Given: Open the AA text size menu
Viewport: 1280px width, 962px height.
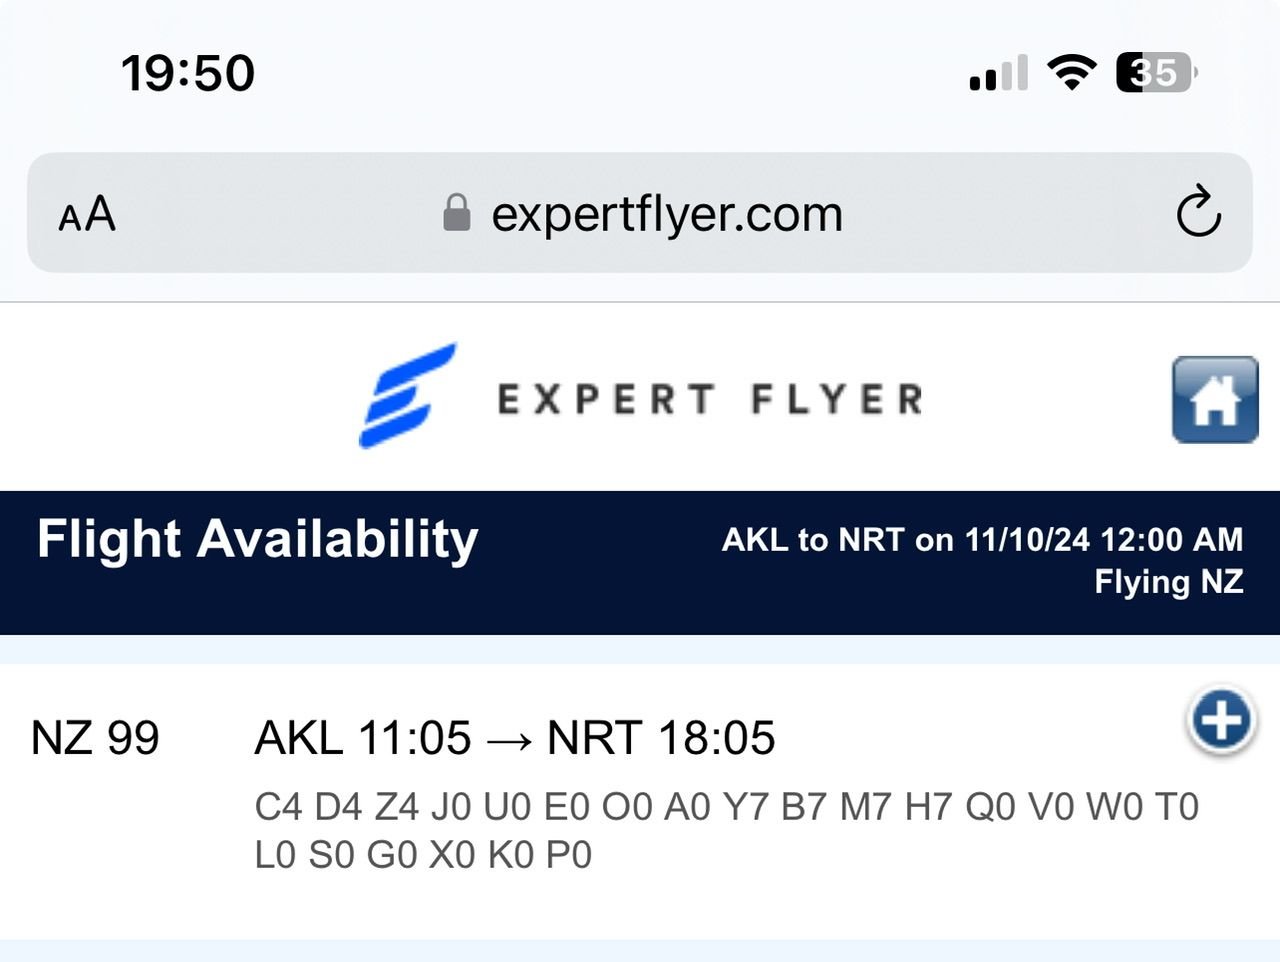Looking at the screenshot, I should tap(87, 214).
